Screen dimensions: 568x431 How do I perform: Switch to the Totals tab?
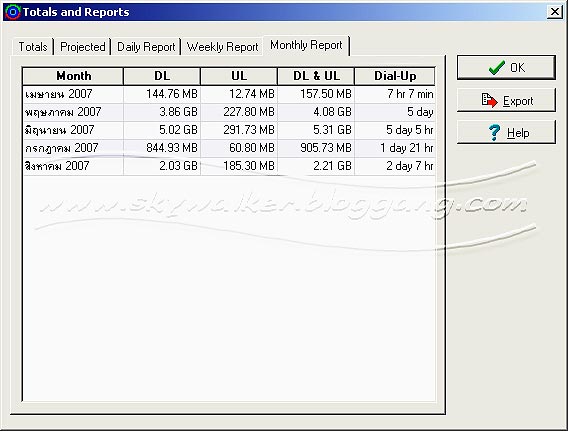pyautogui.click(x=33, y=47)
